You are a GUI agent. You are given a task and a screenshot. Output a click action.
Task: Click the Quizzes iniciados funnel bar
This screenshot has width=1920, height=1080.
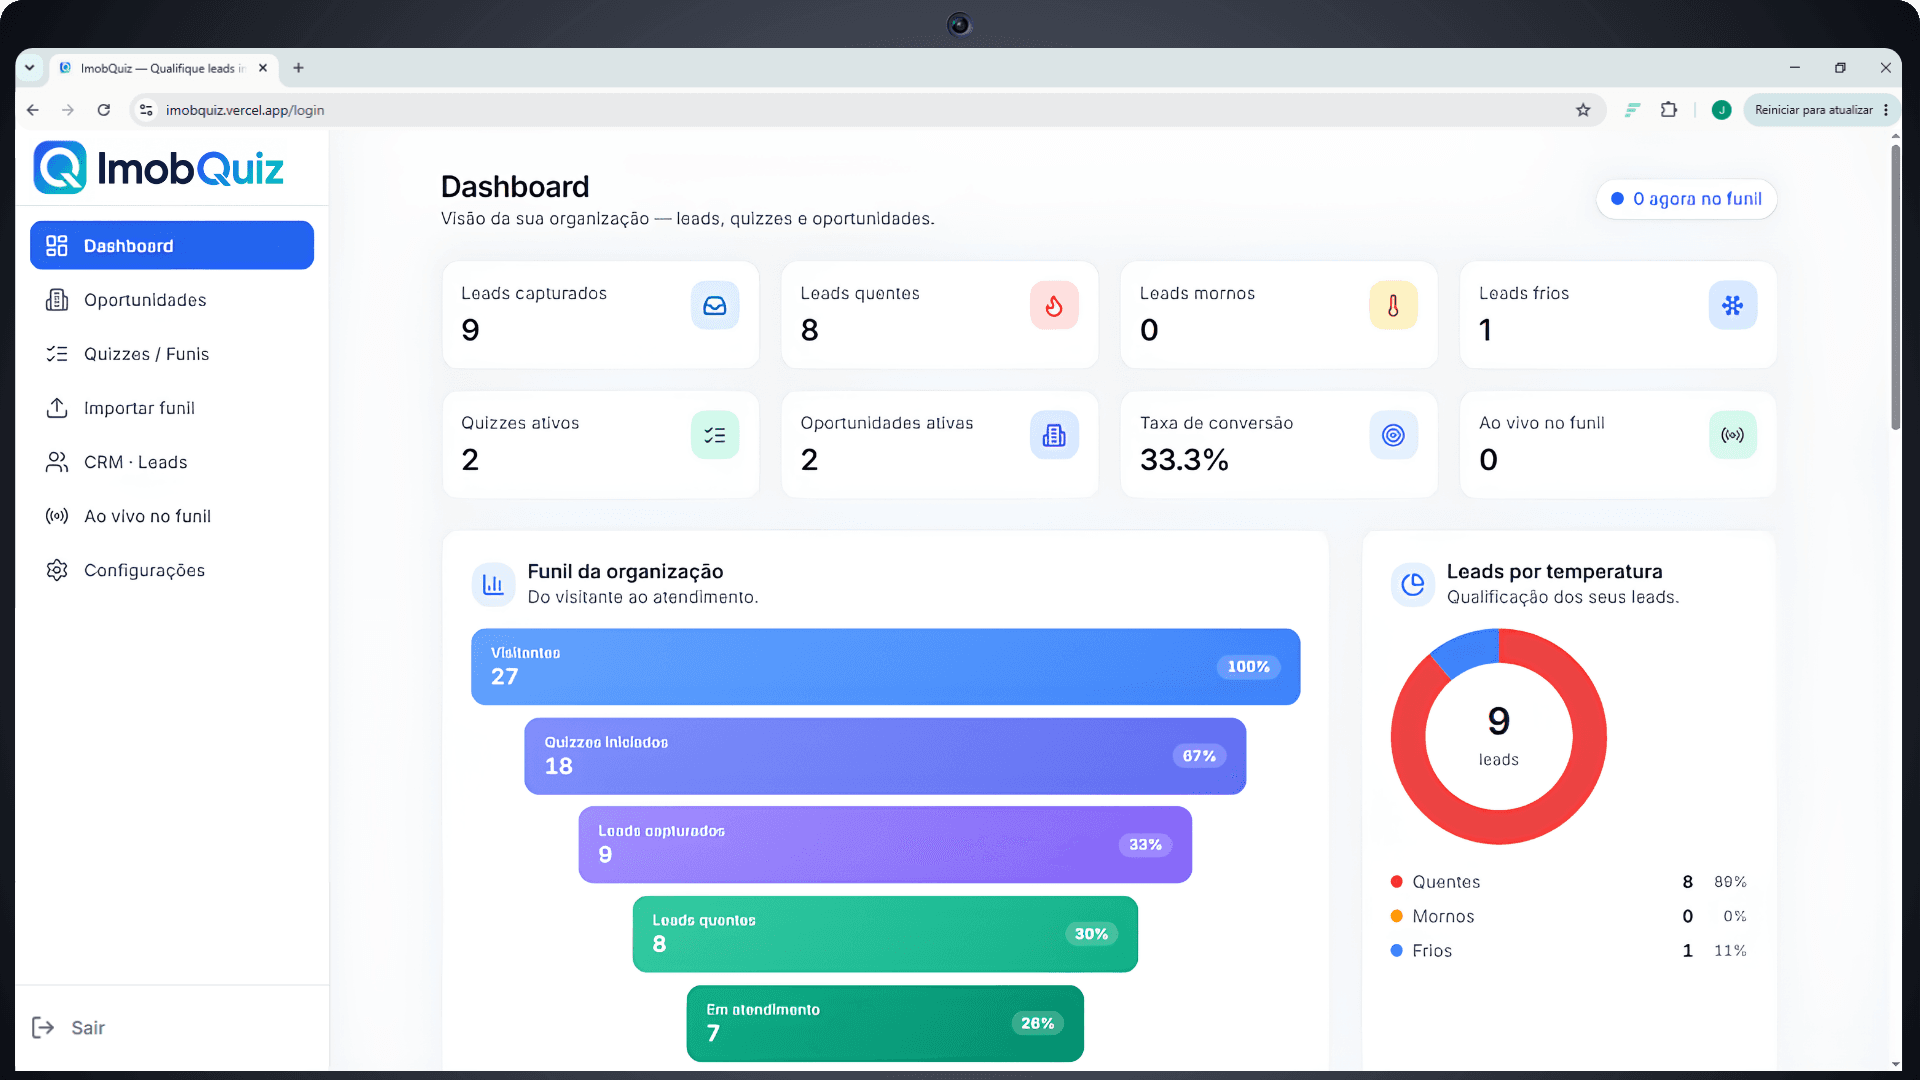tap(885, 756)
